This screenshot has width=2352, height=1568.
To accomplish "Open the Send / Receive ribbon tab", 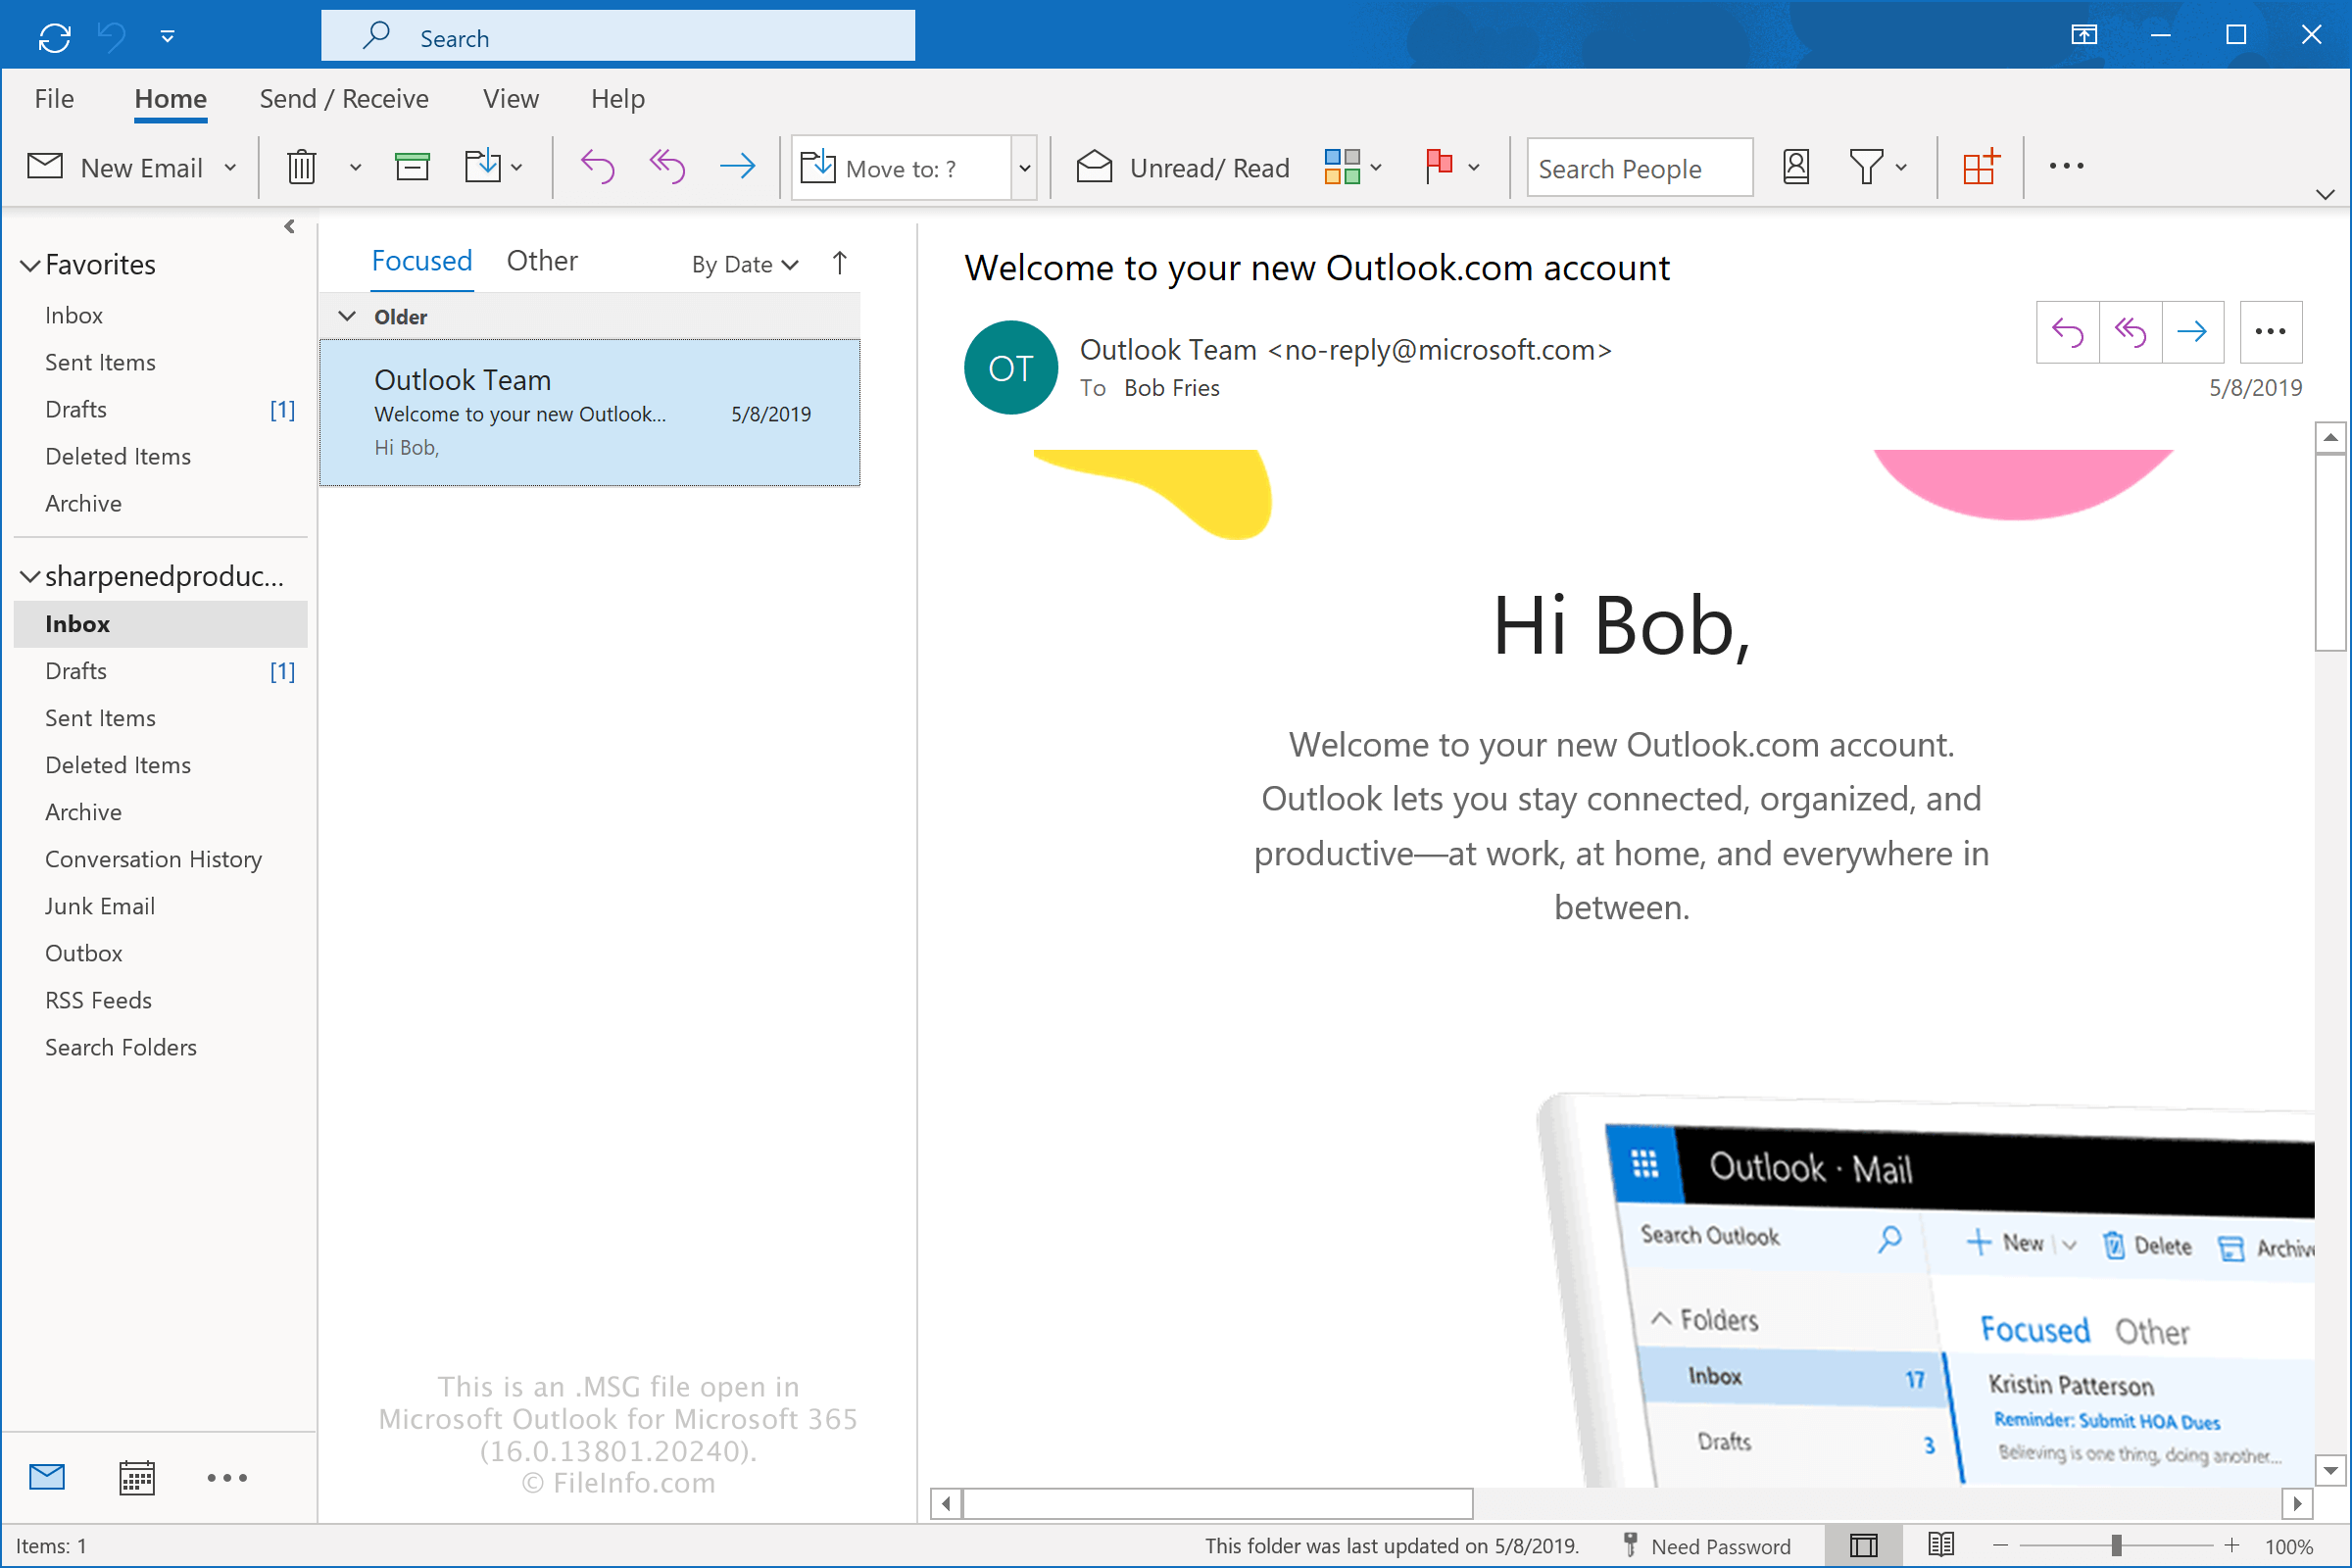I will coord(344,99).
